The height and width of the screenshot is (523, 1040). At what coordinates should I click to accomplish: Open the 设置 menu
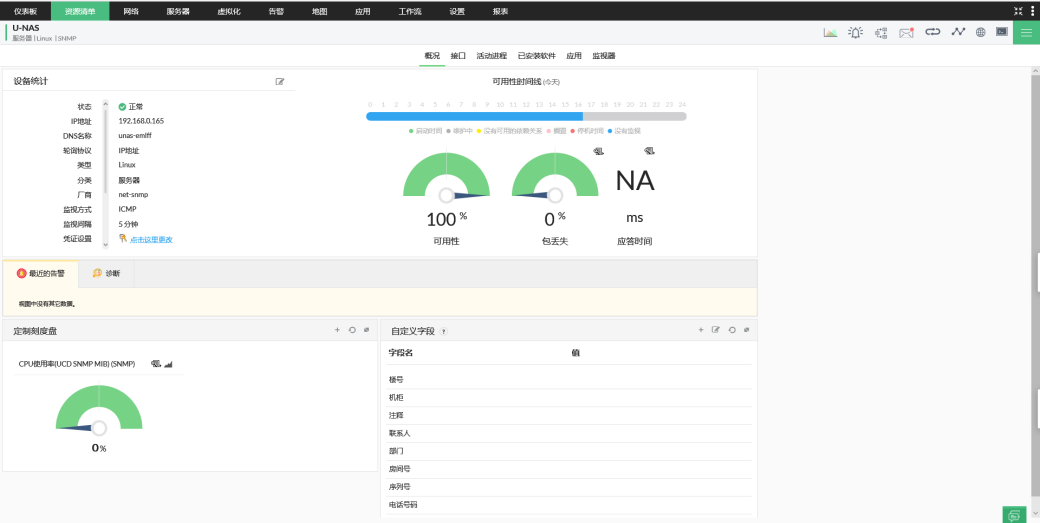pos(457,11)
